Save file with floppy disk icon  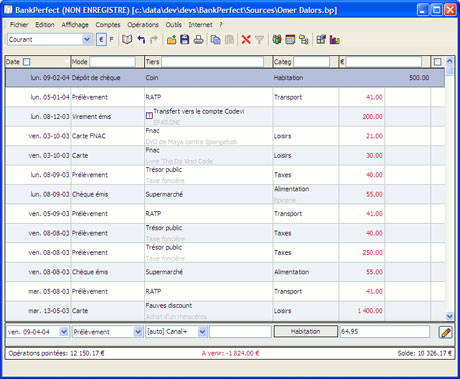185,40
